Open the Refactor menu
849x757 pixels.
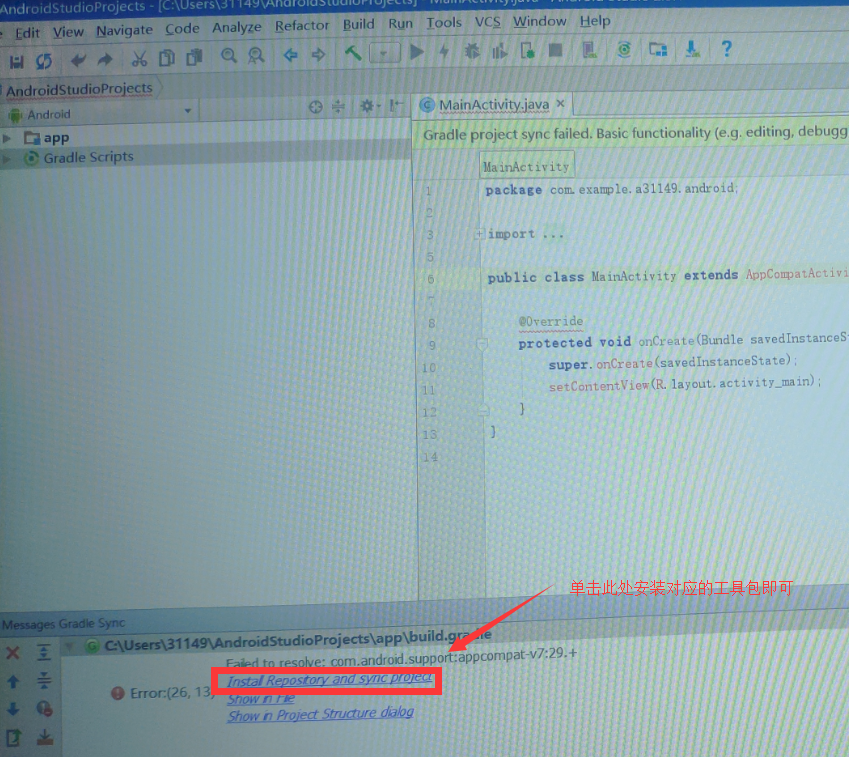[x=302, y=25]
